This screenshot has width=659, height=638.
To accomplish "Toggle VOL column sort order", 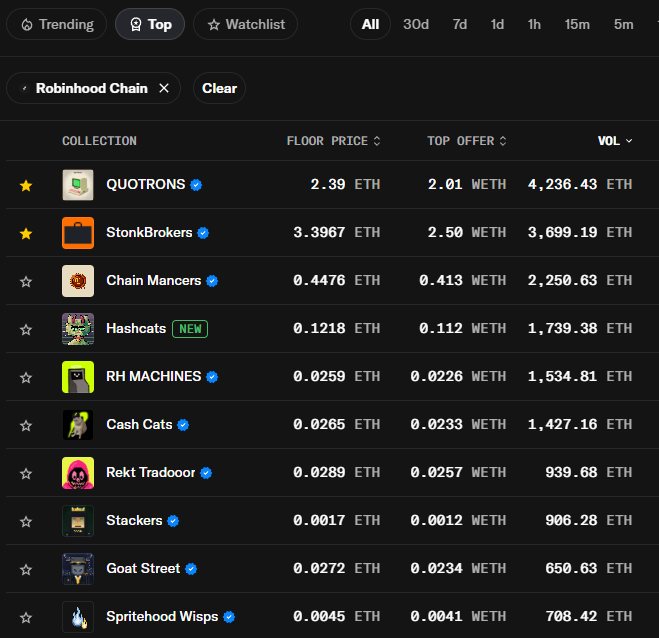I will [x=615, y=141].
